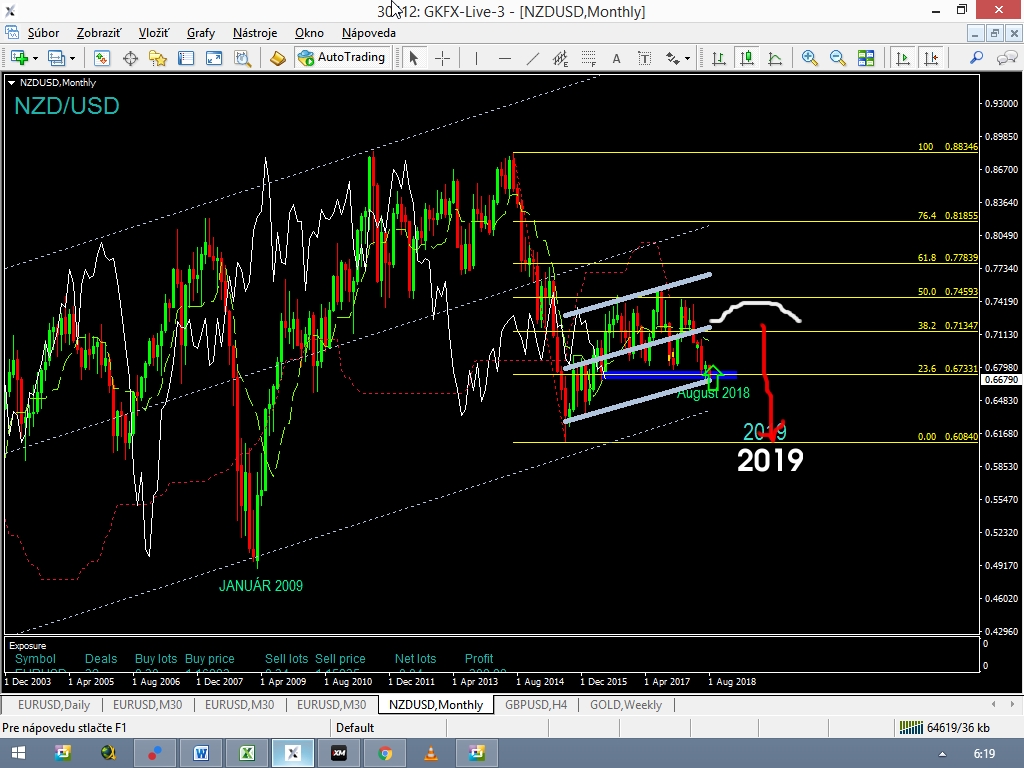Select the Fibonacci retracement tool
Image resolution: width=1024 pixels, height=768 pixels.
click(588, 58)
